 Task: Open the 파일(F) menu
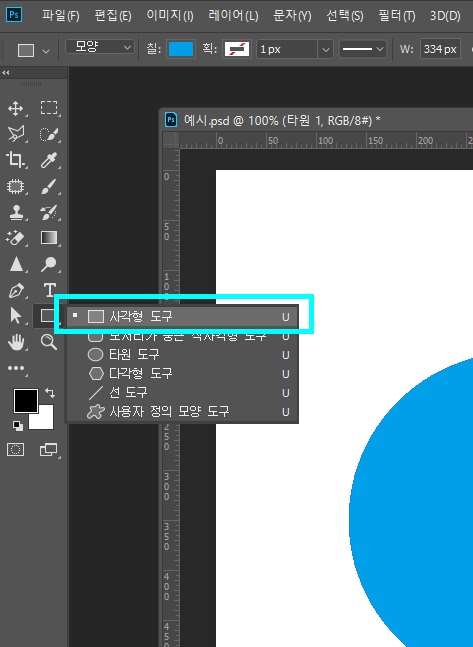61,16
